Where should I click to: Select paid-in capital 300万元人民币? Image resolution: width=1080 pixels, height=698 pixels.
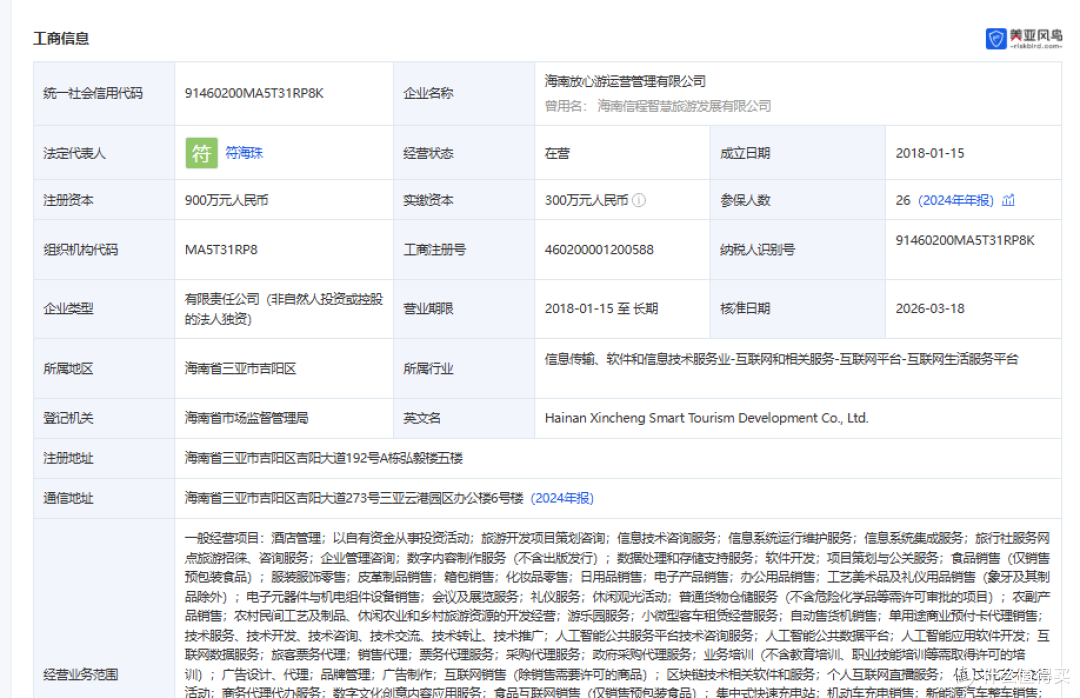pos(587,201)
